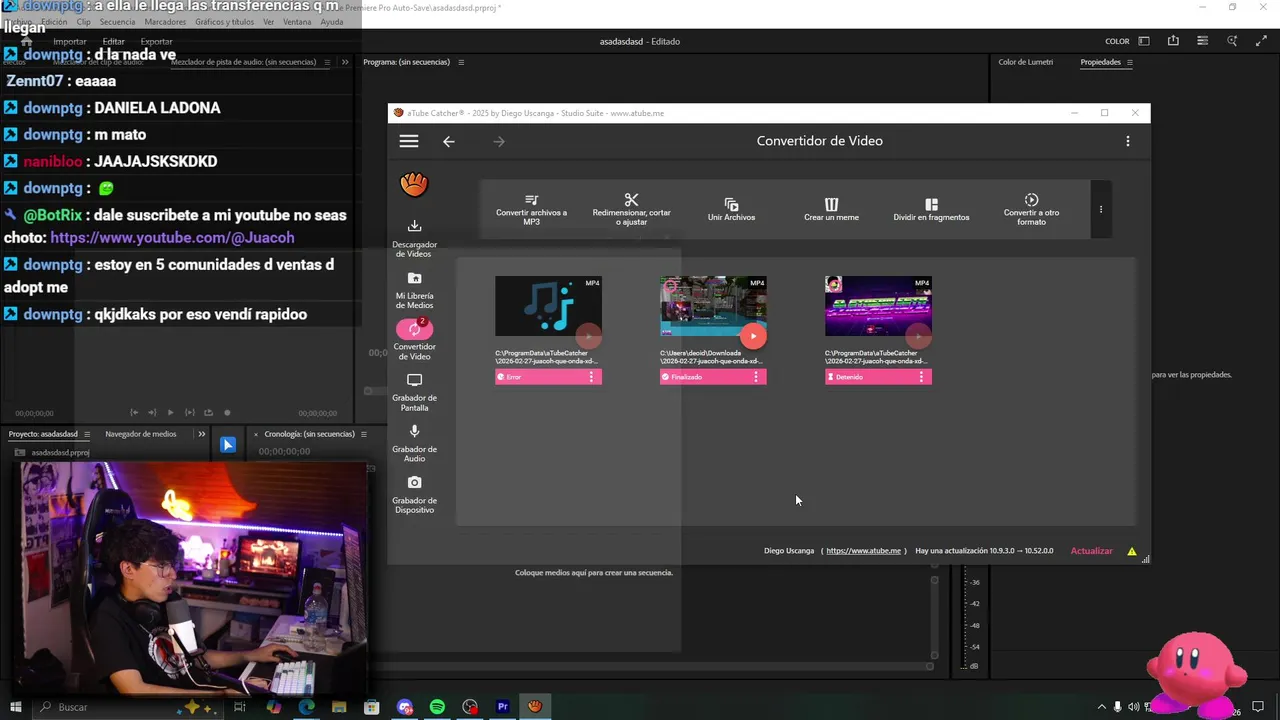Open Spotify from the taskbar
The image size is (1280, 720).
(x=437, y=707)
